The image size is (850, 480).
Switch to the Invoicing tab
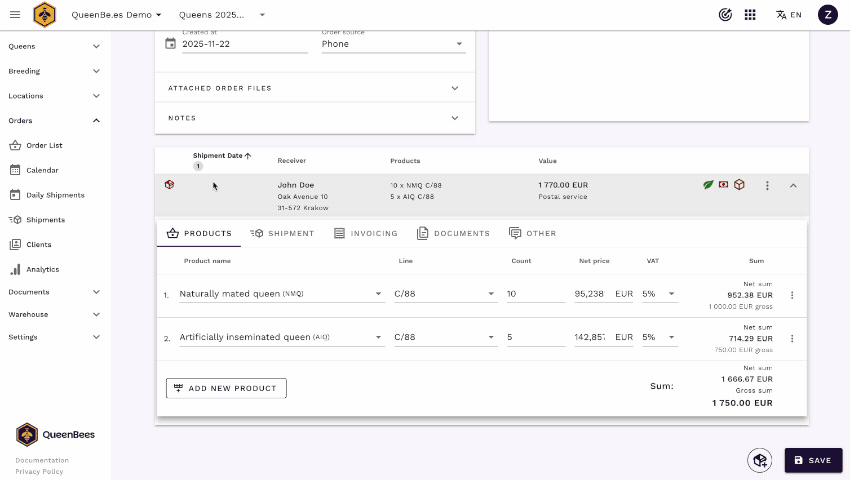(x=365, y=233)
